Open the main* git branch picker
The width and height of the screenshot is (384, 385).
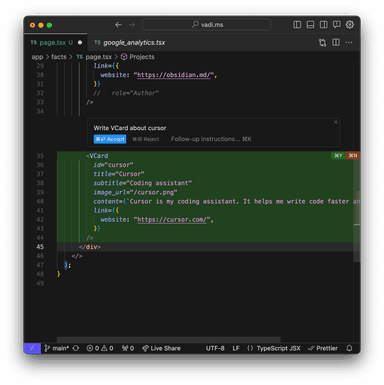coord(57,348)
